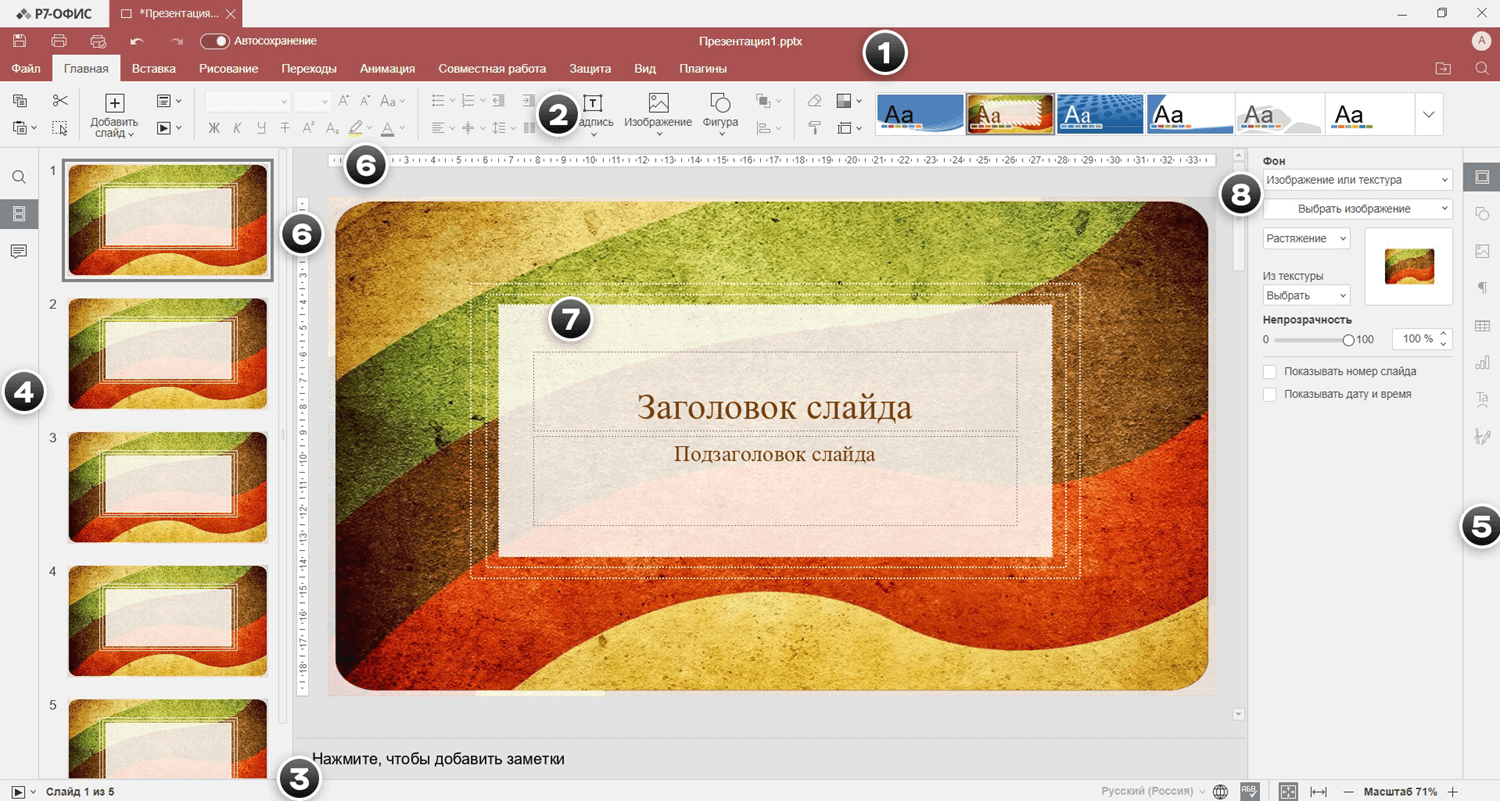Expand the Растяжение dropdown

pos(1306,238)
